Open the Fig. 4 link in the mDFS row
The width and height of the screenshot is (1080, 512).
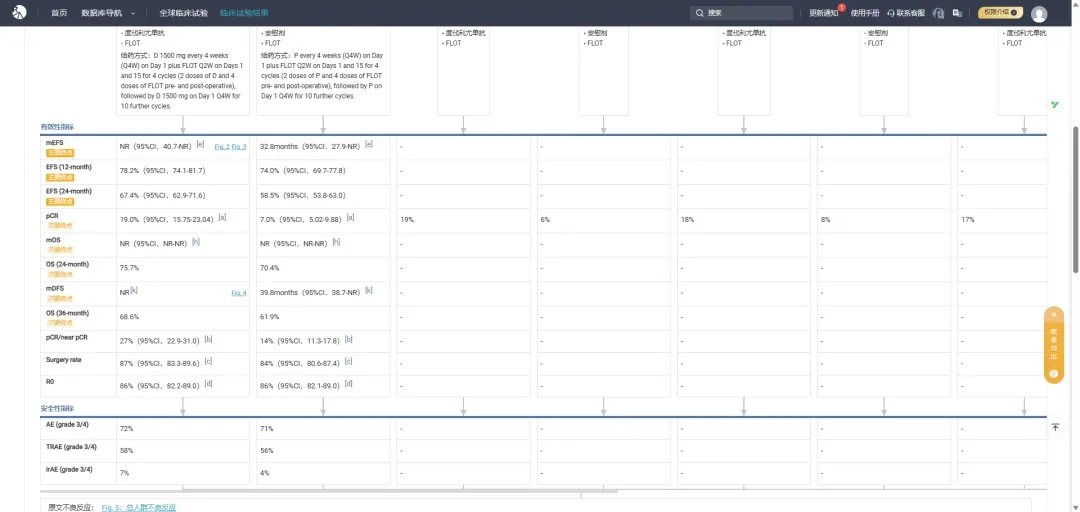(x=239, y=293)
